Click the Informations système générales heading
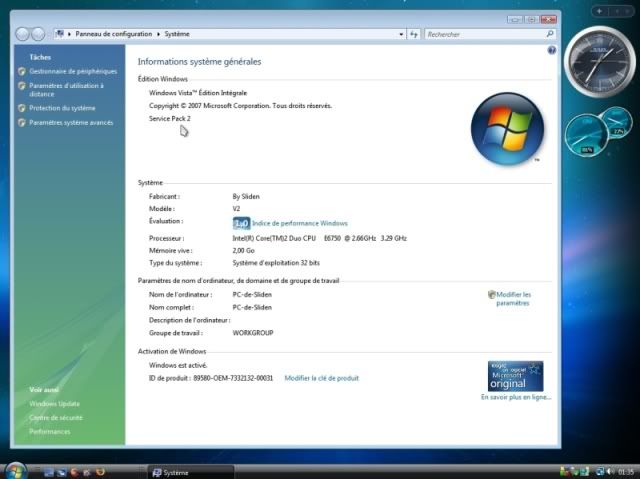Screen dimensions: 640x479 click(199, 62)
